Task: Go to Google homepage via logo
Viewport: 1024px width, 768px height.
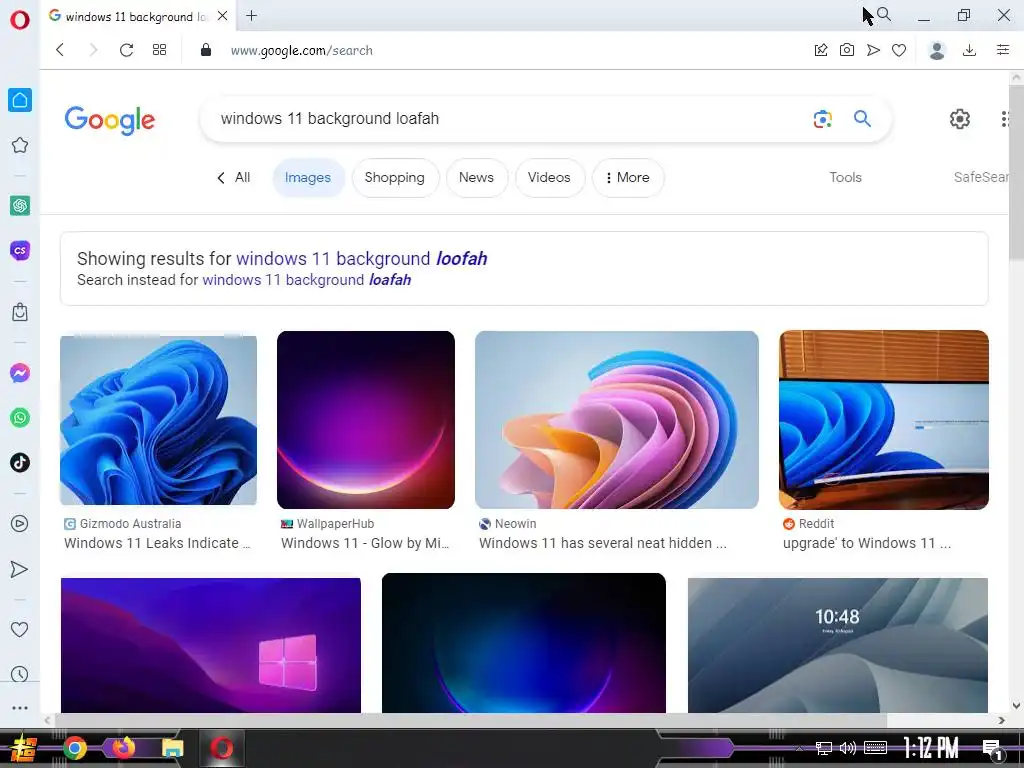Action: point(110,120)
